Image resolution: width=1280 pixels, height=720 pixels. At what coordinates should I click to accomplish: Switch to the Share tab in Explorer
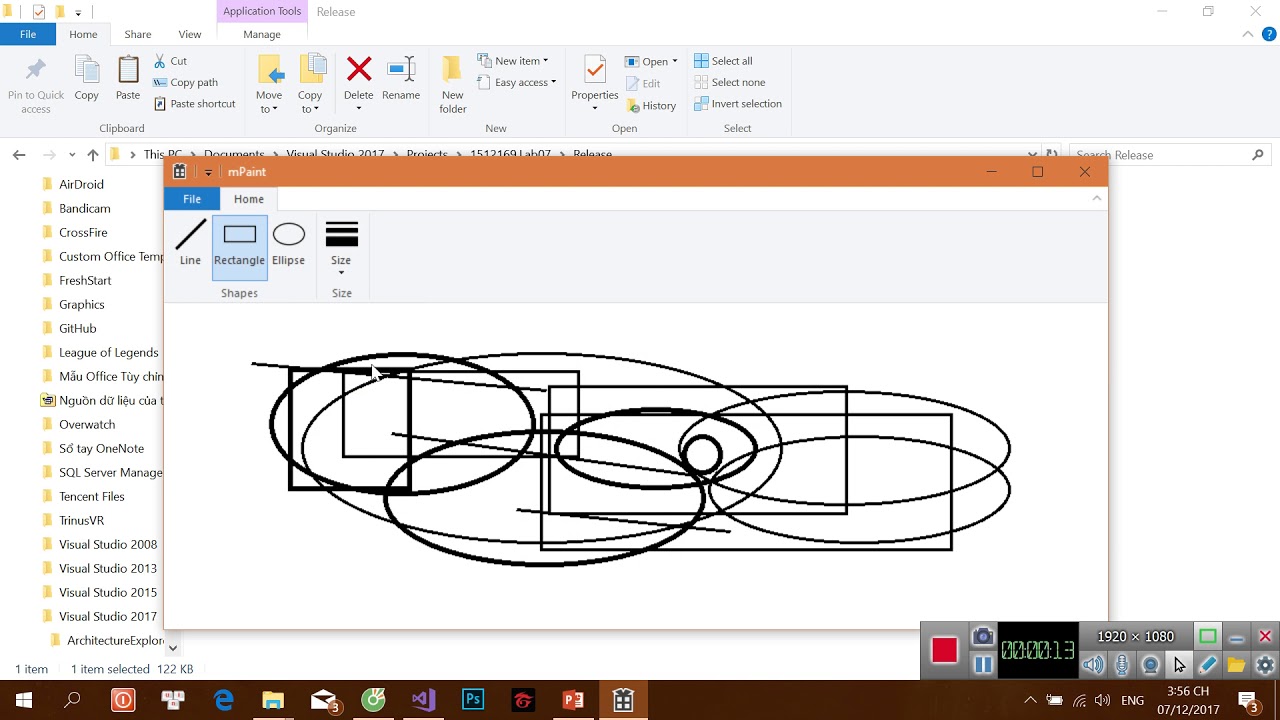[138, 34]
